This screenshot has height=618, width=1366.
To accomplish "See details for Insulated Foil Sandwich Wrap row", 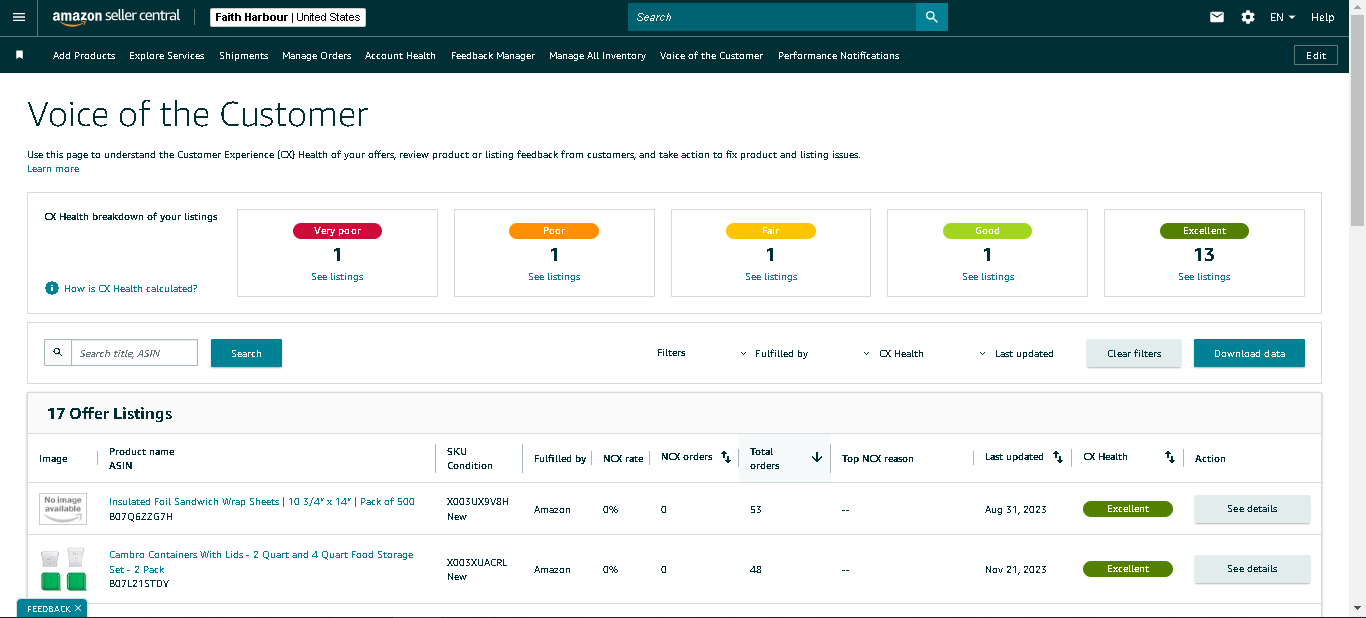I will (x=1252, y=509).
